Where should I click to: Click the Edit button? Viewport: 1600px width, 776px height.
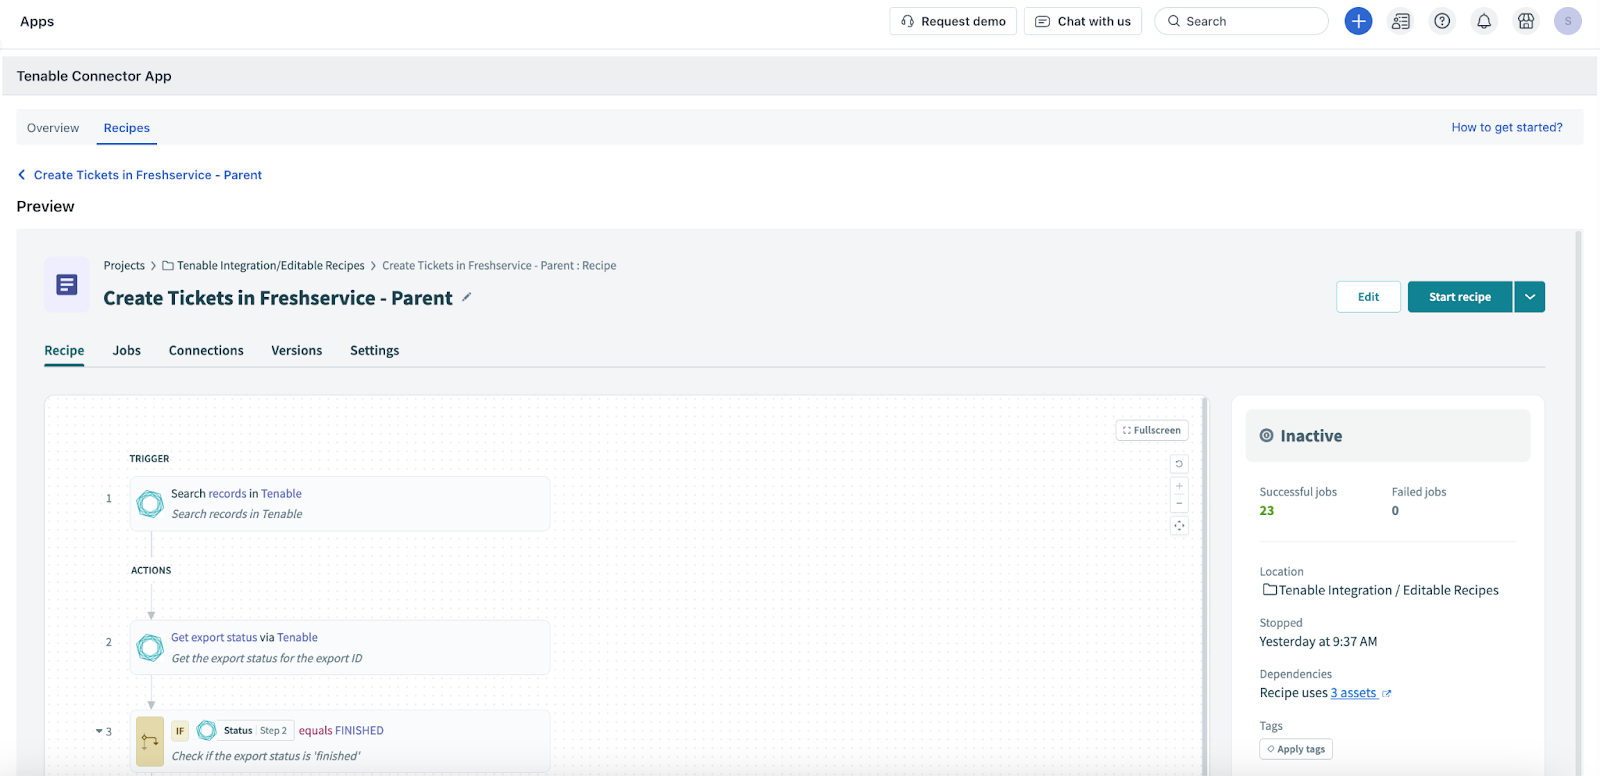click(x=1368, y=297)
